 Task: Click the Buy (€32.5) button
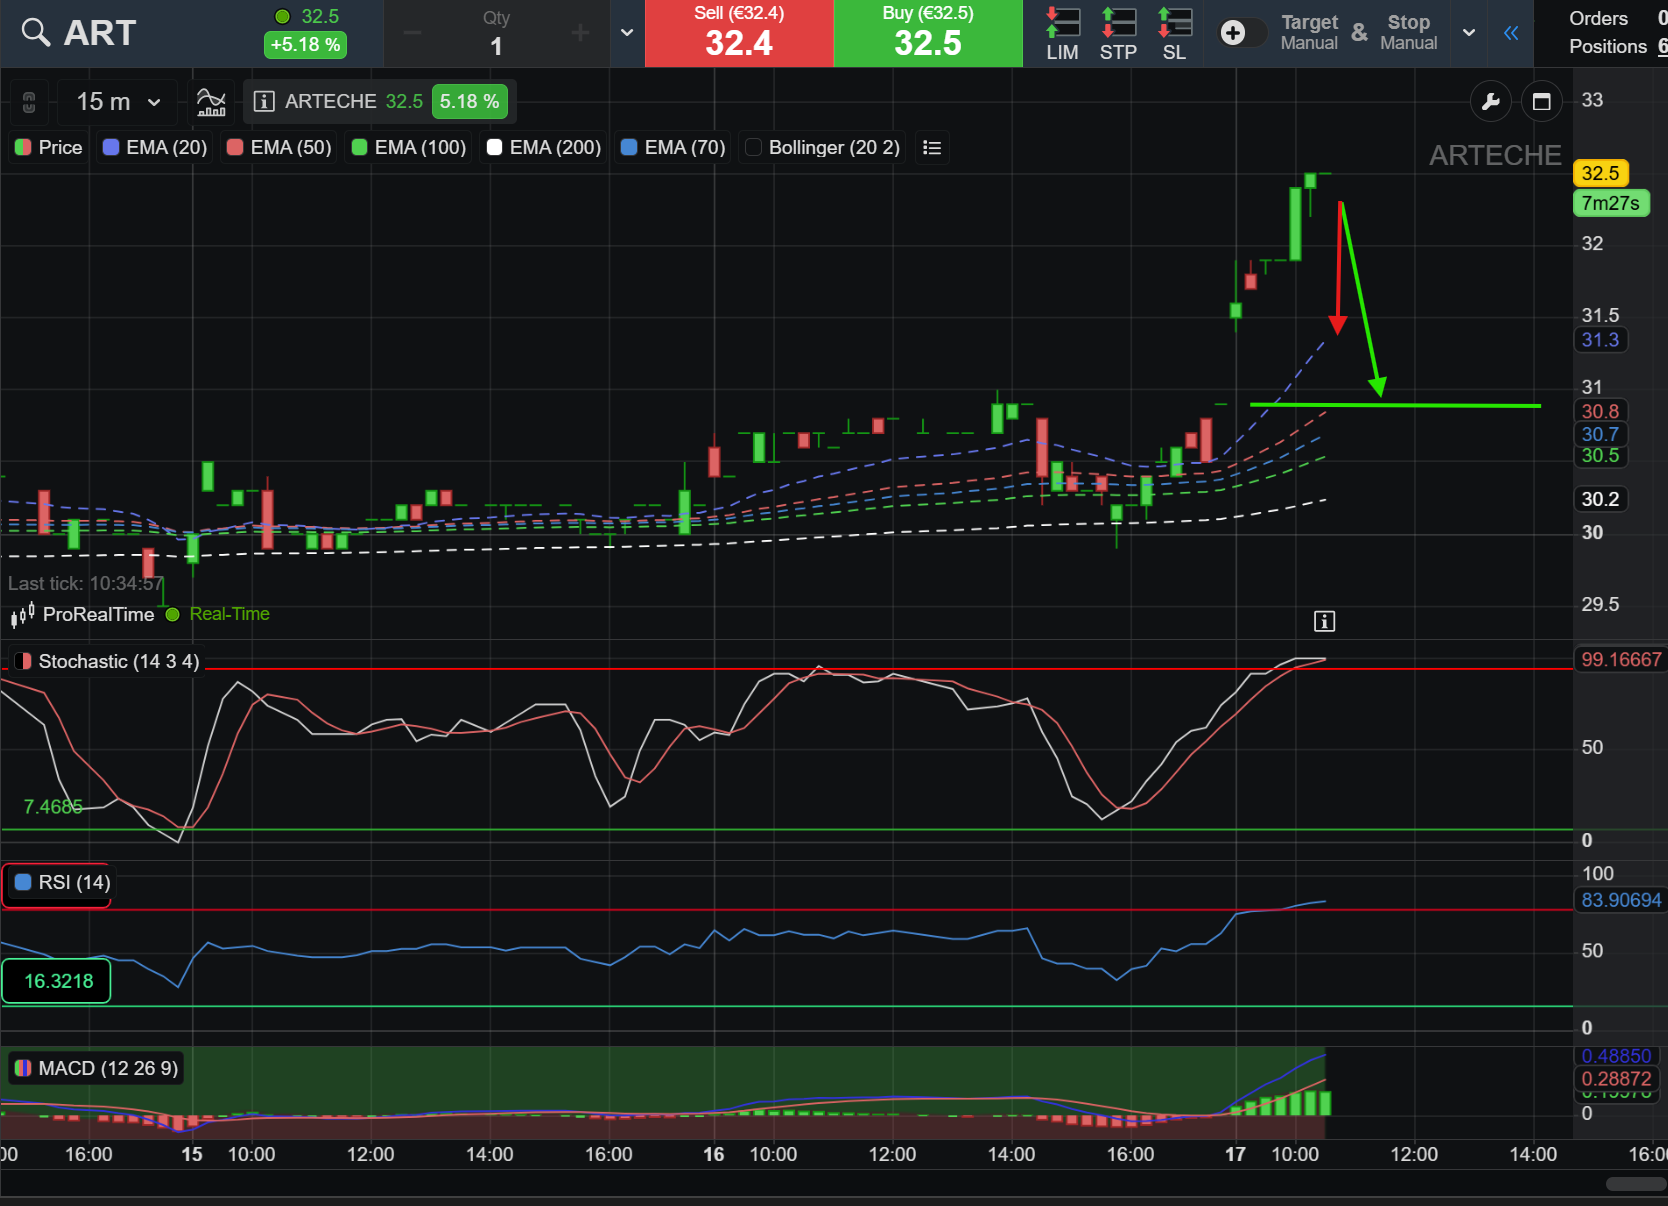click(x=928, y=33)
